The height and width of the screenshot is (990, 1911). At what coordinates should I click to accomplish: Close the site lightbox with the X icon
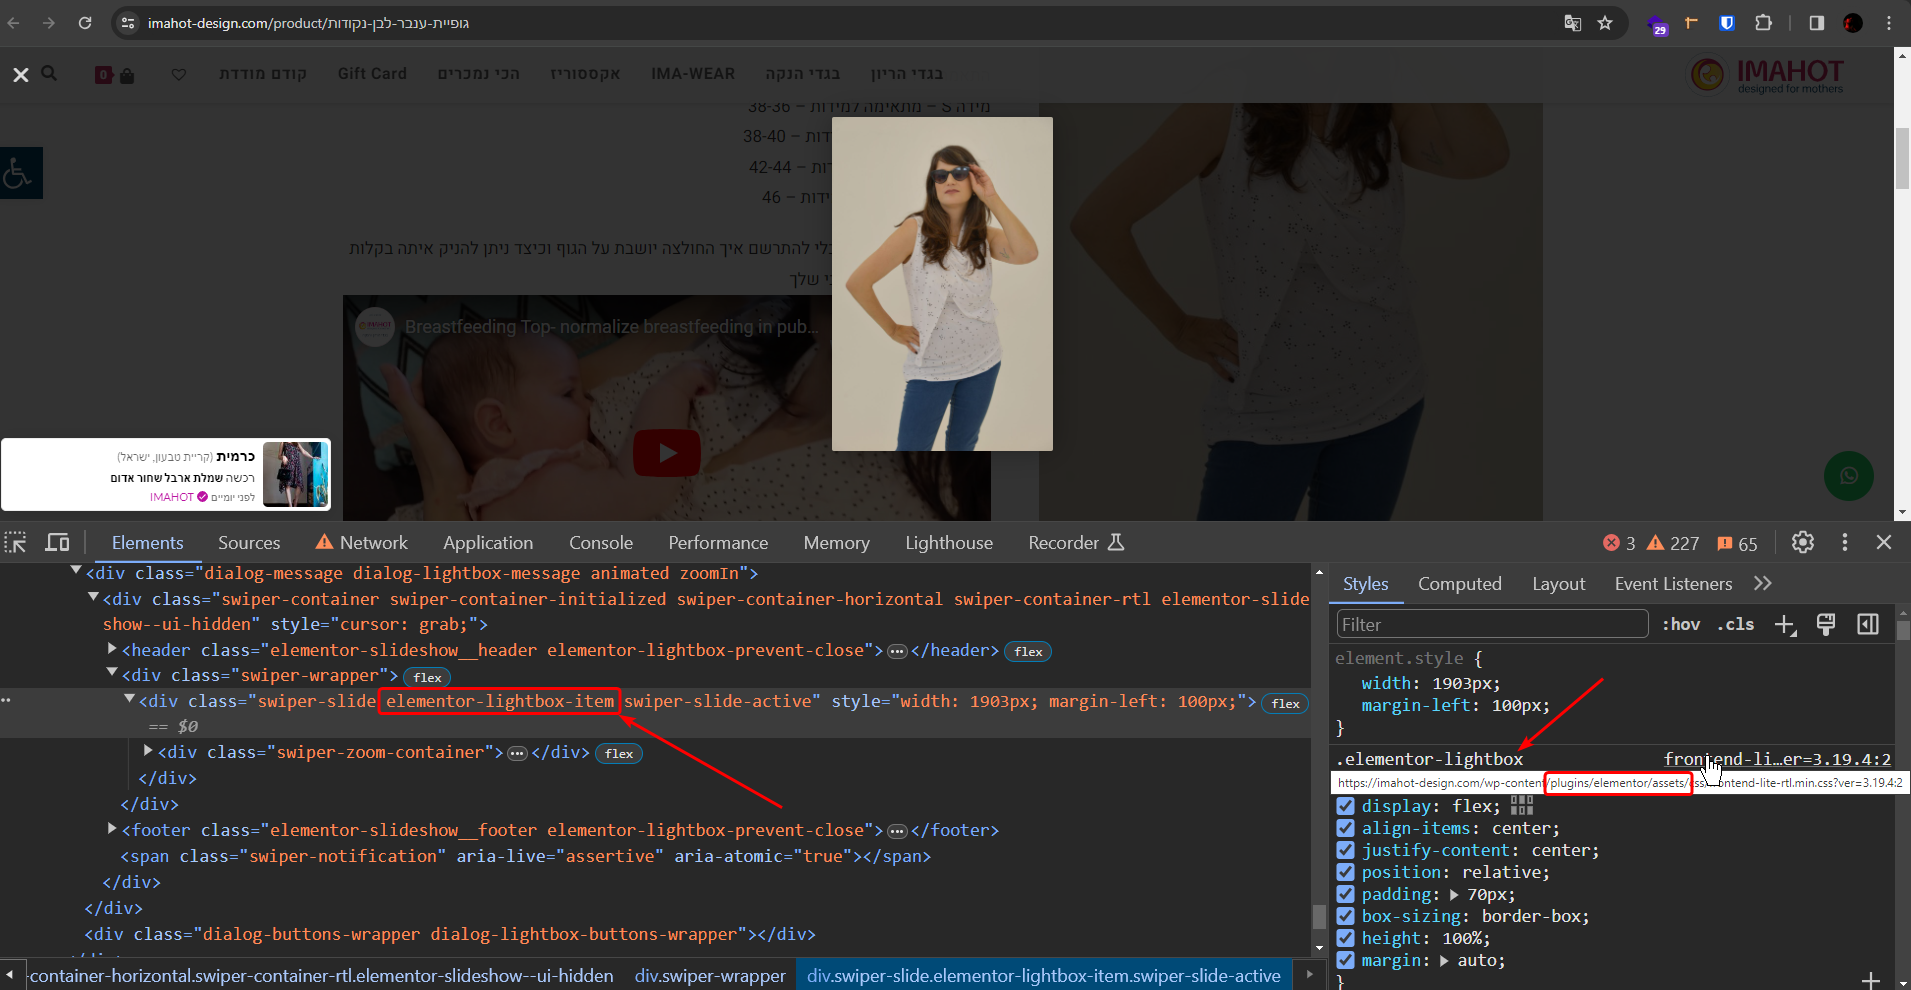point(20,74)
